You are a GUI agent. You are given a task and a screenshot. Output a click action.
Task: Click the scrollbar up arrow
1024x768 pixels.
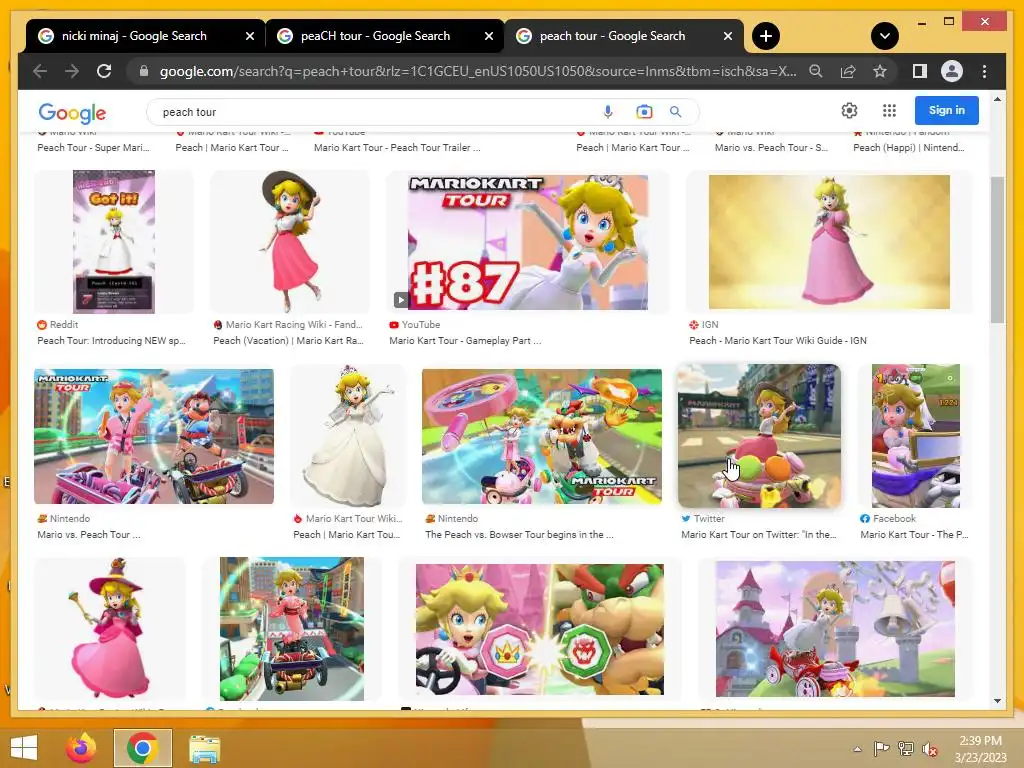pos(997,99)
